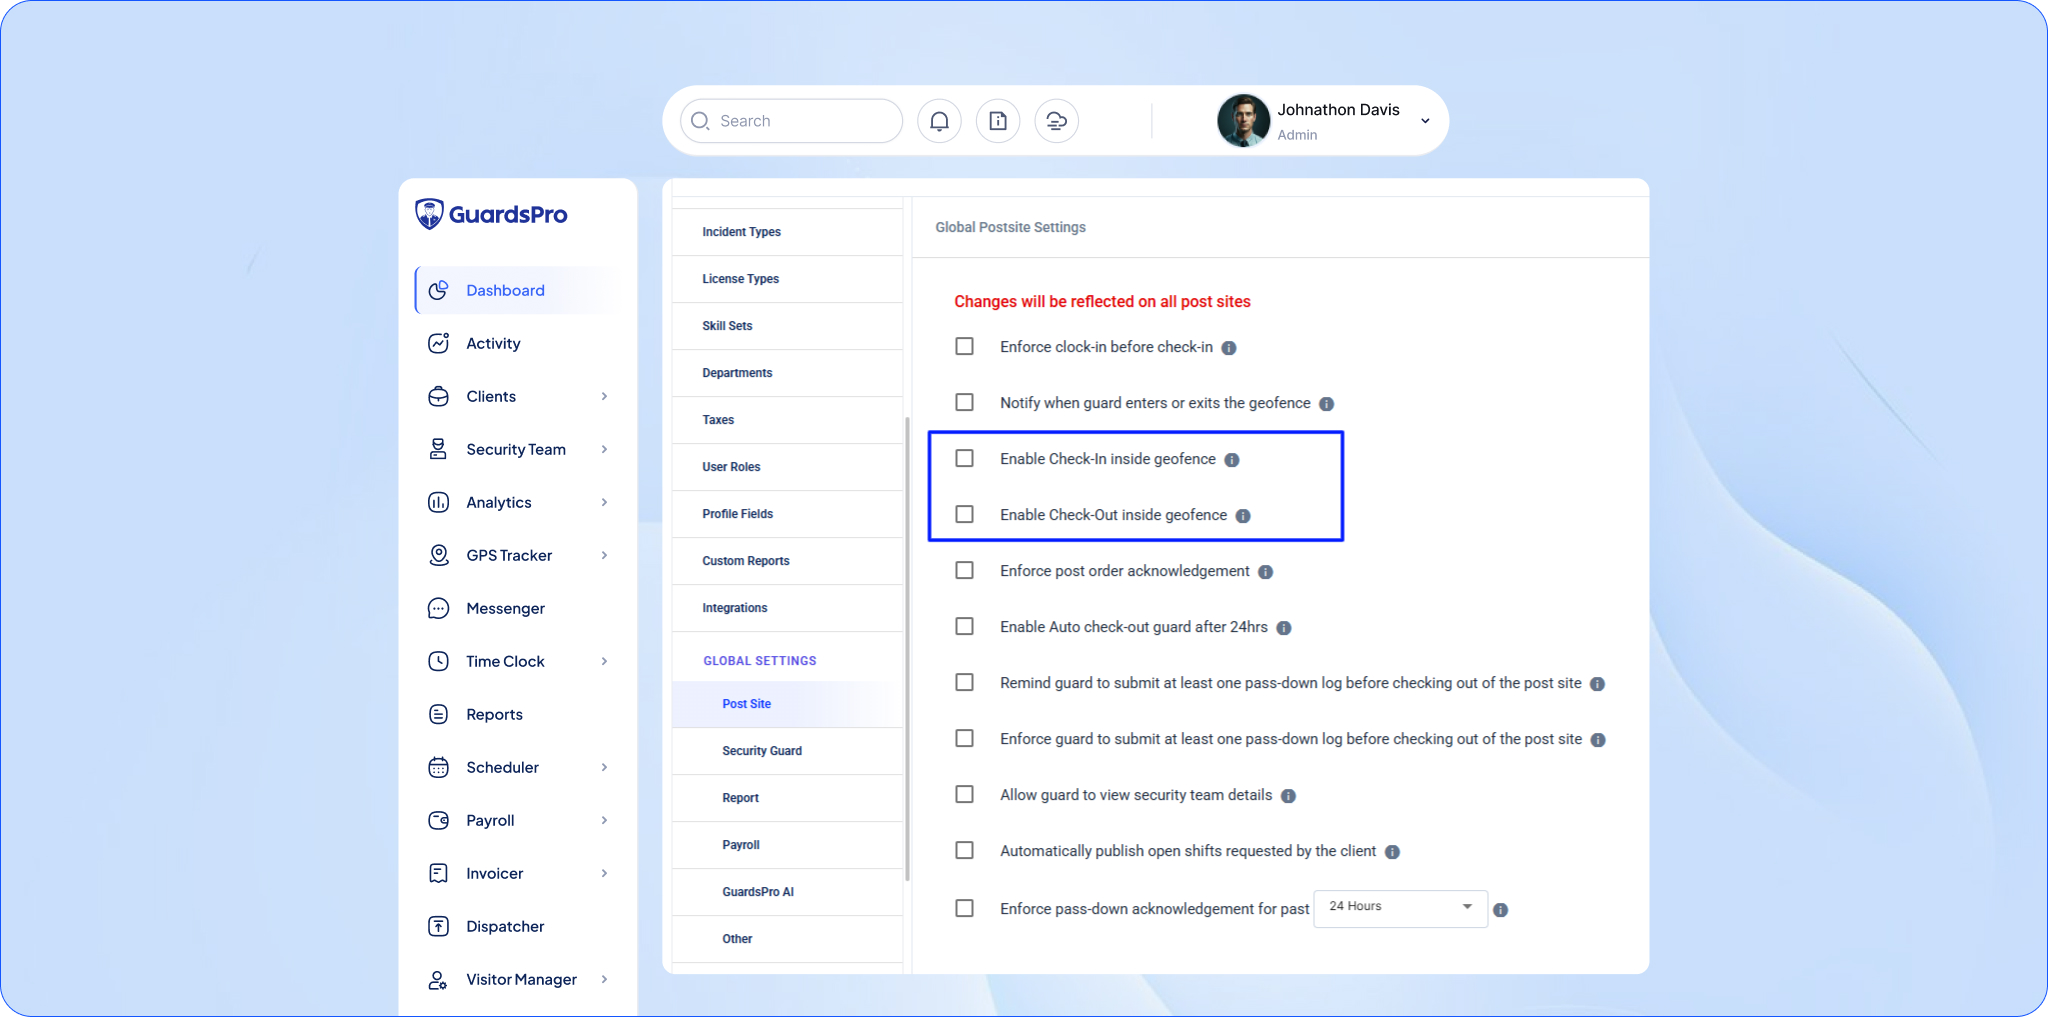Click info icon beside Allow guard to view team details

[1288, 796]
